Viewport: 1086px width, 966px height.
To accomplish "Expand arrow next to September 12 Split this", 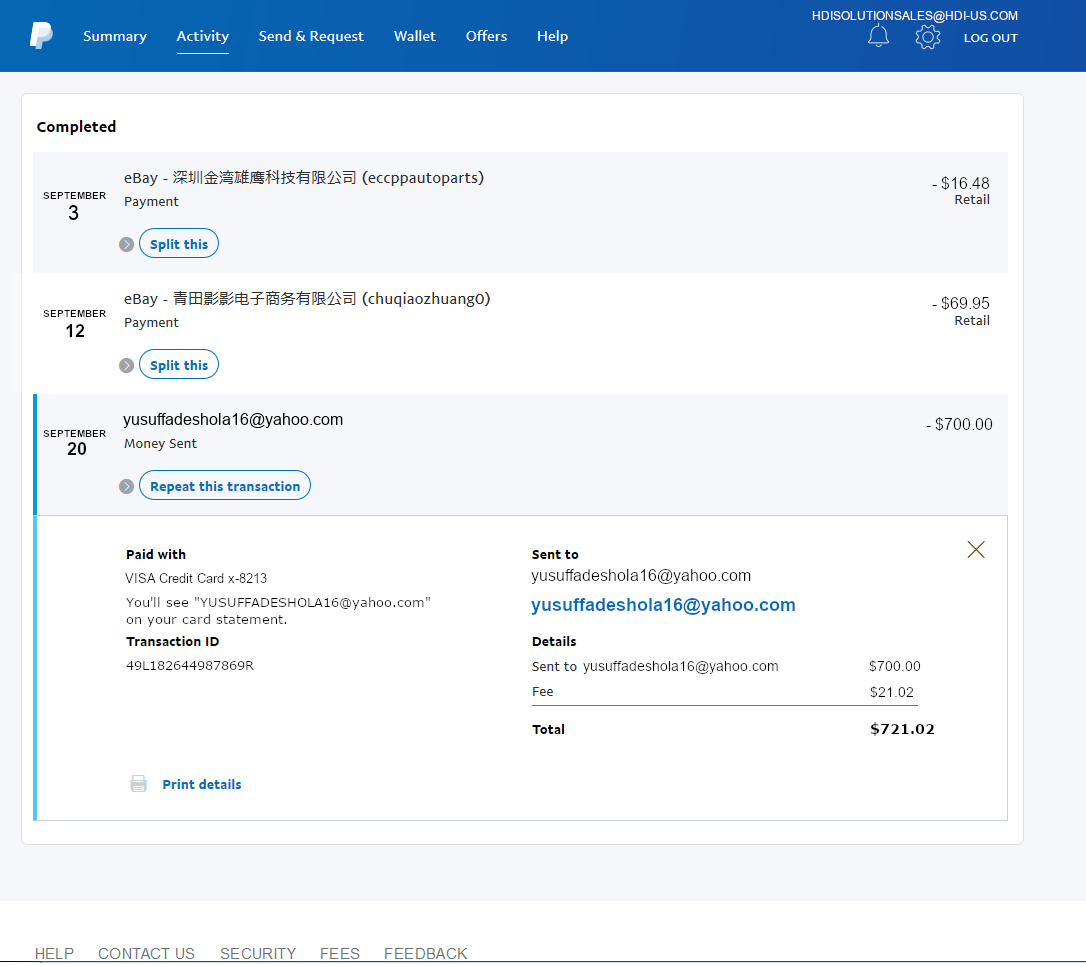I will point(126,366).
